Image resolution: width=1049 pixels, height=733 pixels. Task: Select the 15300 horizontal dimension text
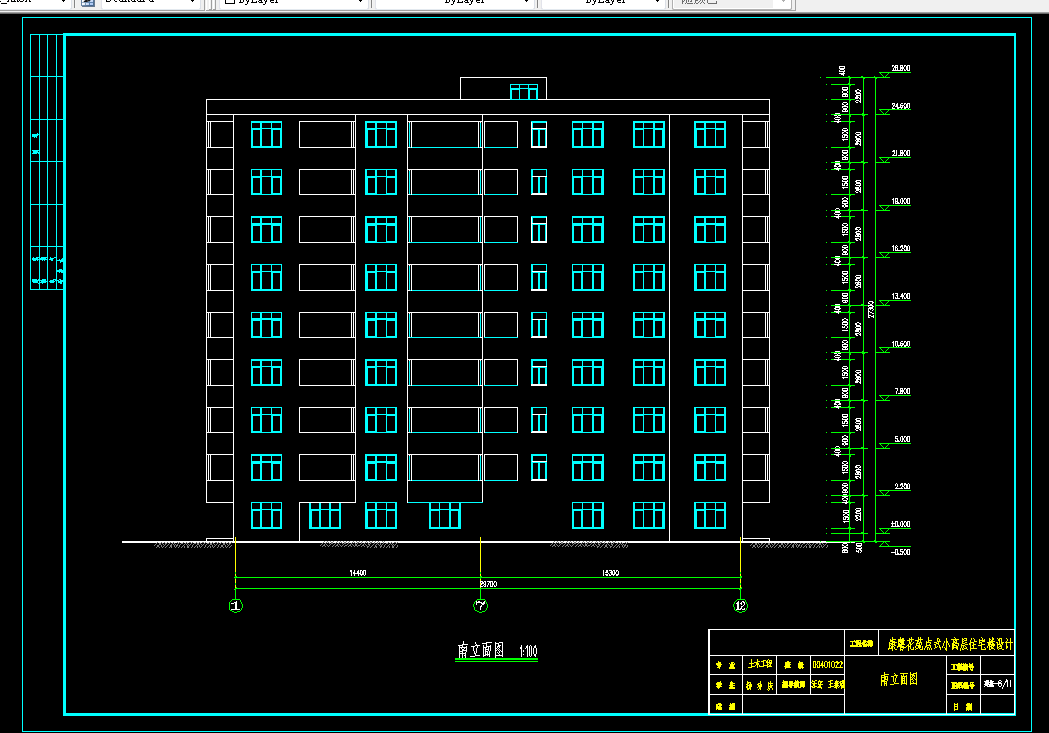tap(610, 573)
